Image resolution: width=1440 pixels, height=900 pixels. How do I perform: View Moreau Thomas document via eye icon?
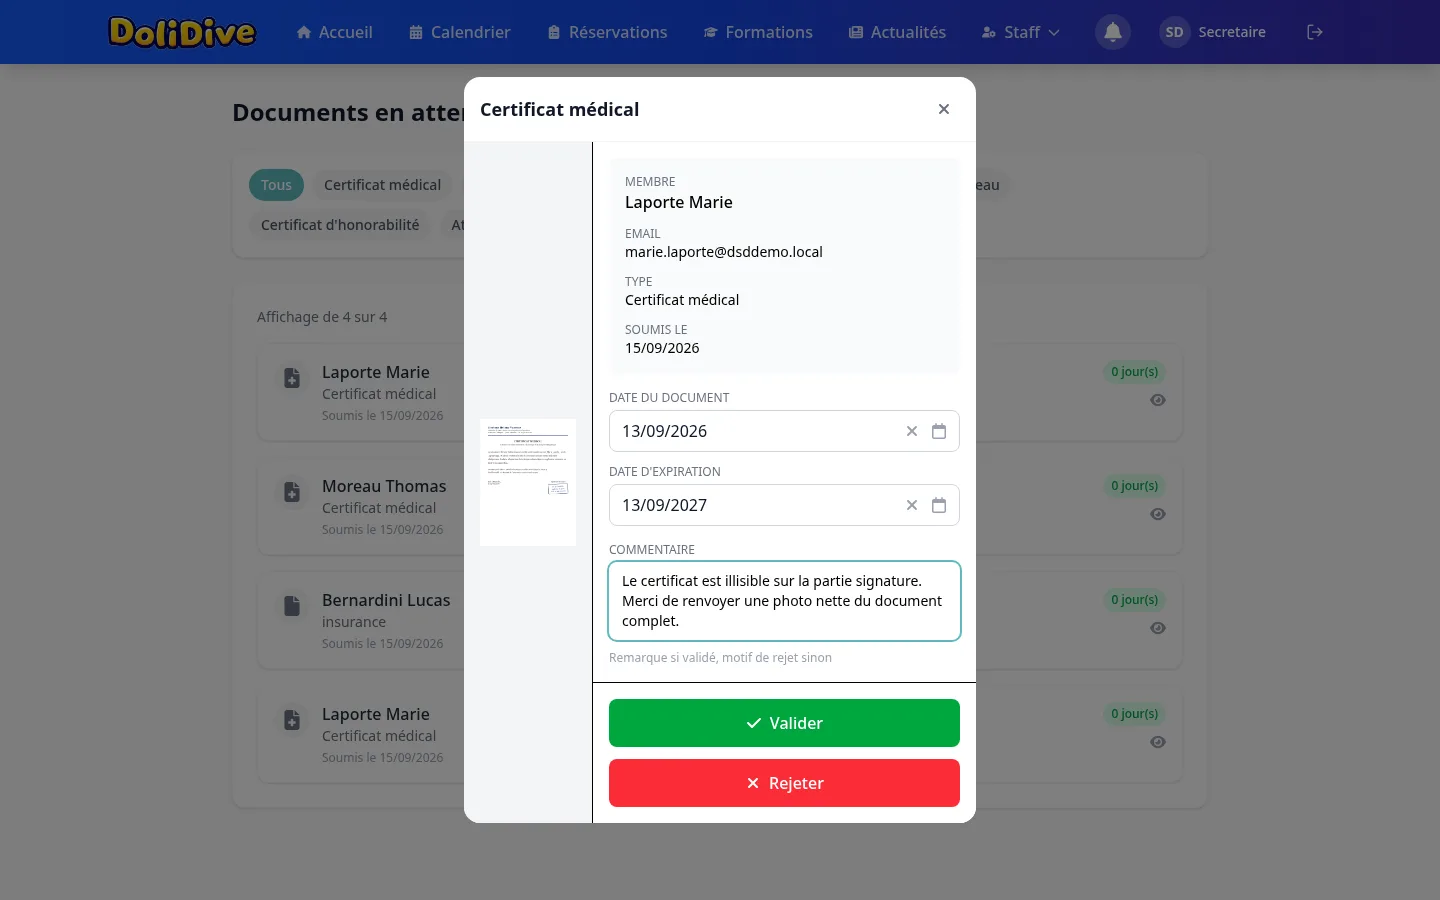(x=1158, y=514)
